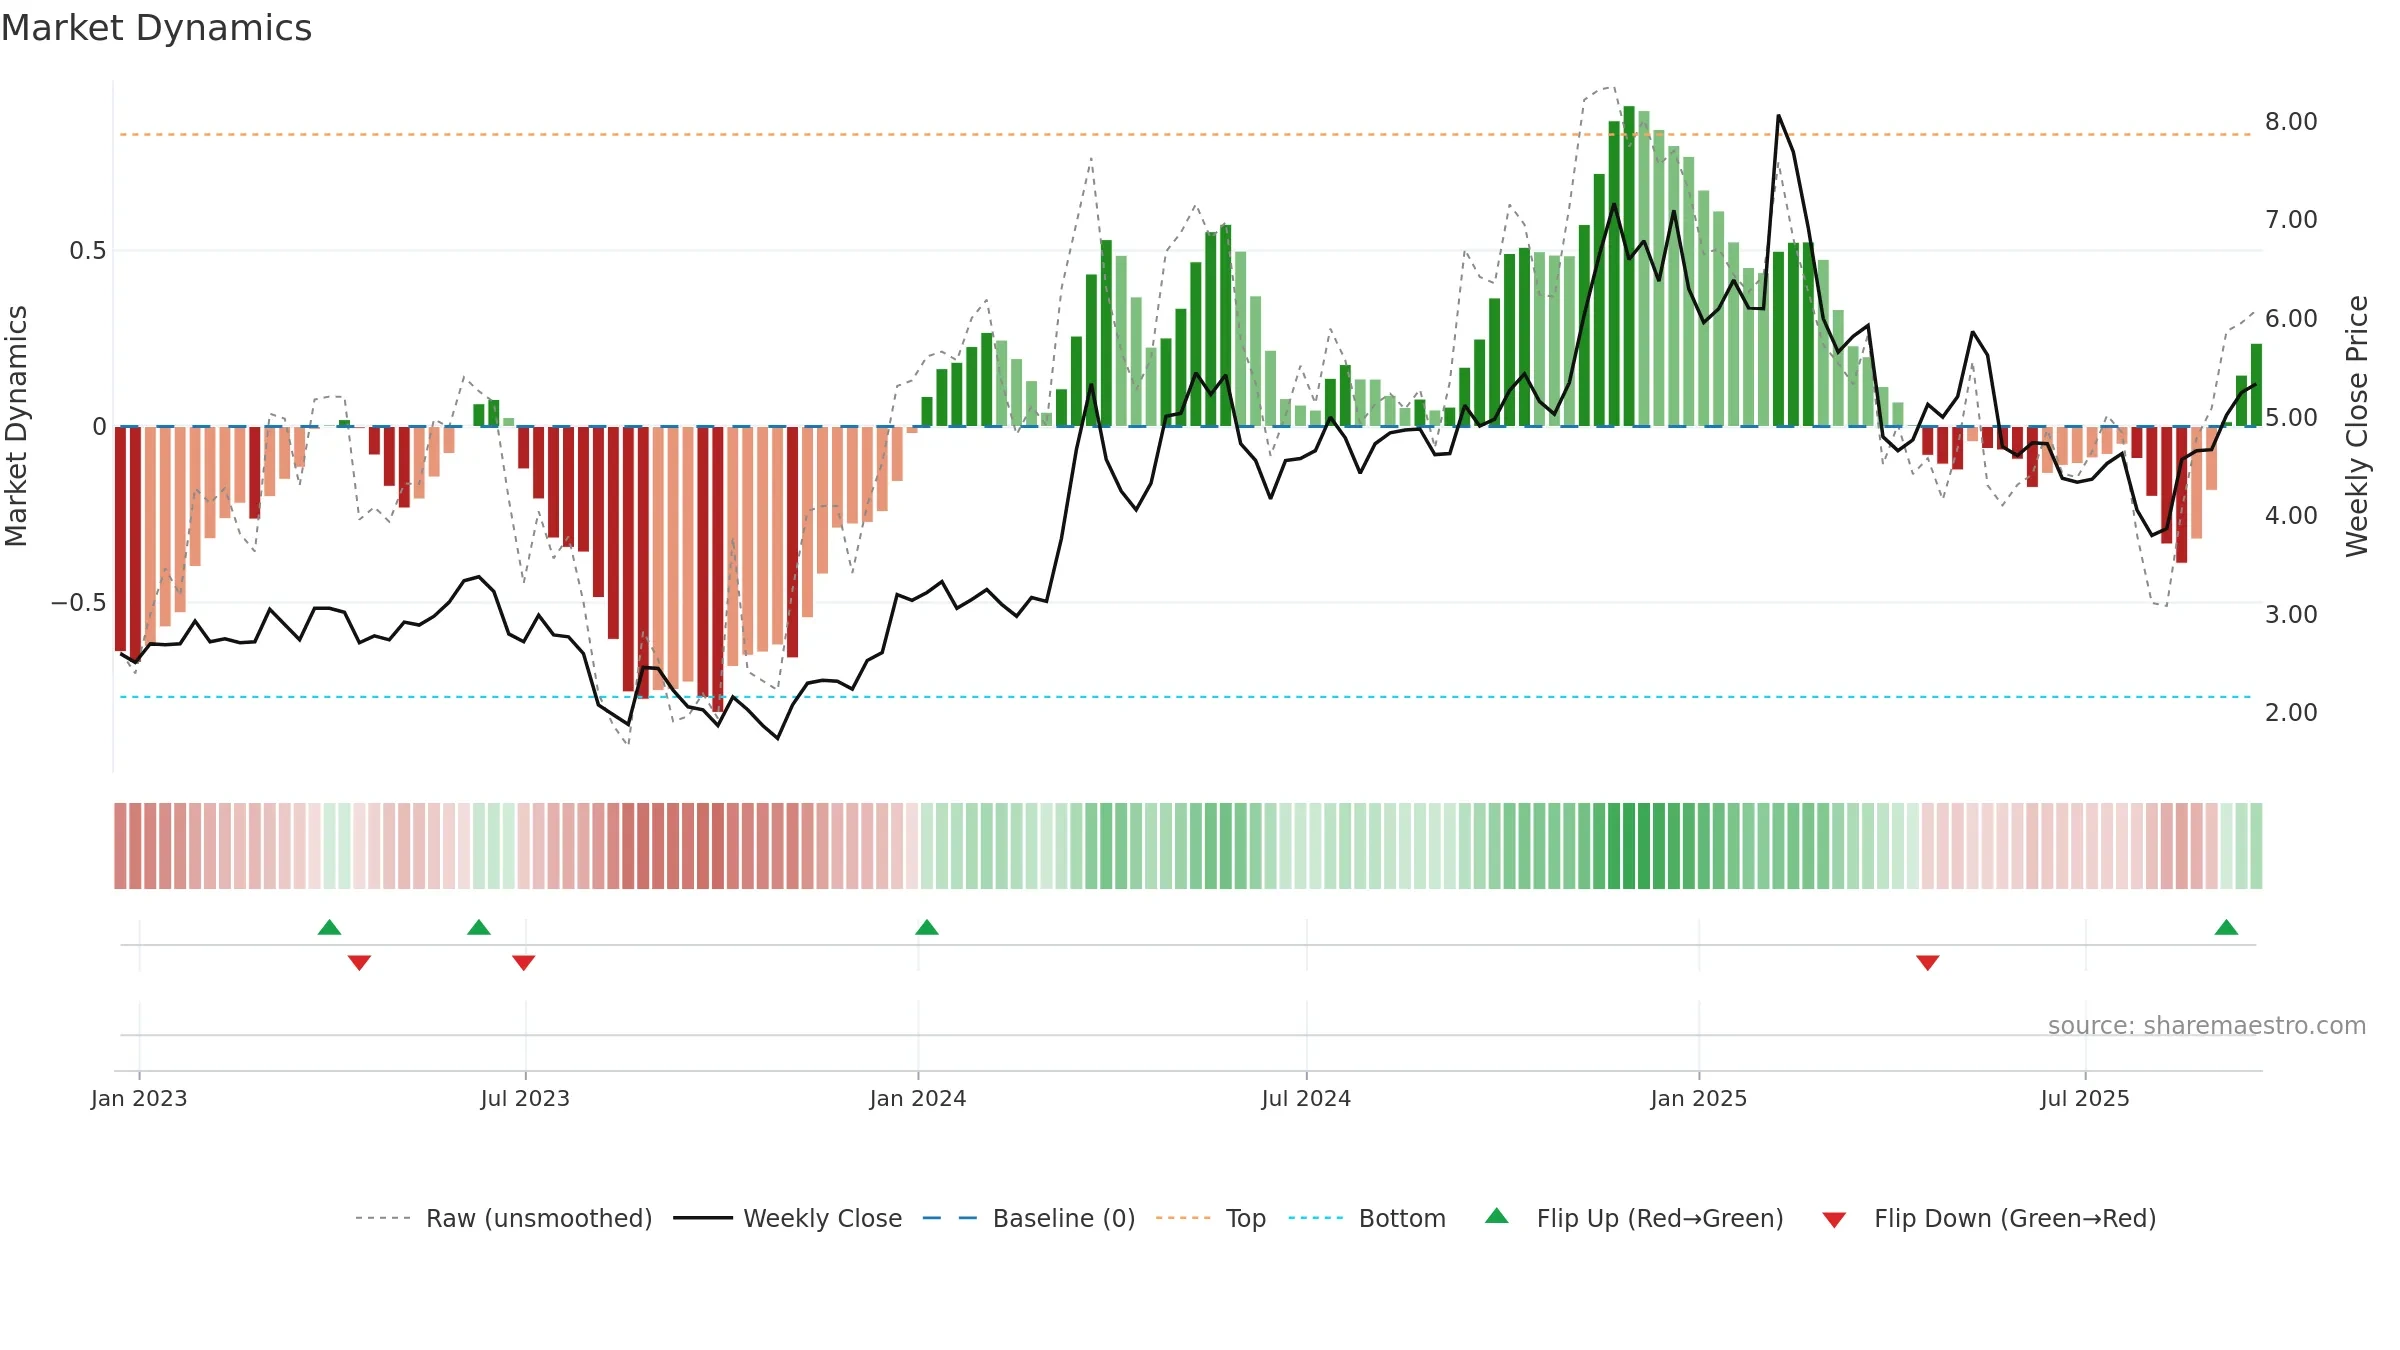The width and height of the screenshot is (2400, 1350).
Task: Click the −0.5 left axis tick
Action: tap(79, 602)
